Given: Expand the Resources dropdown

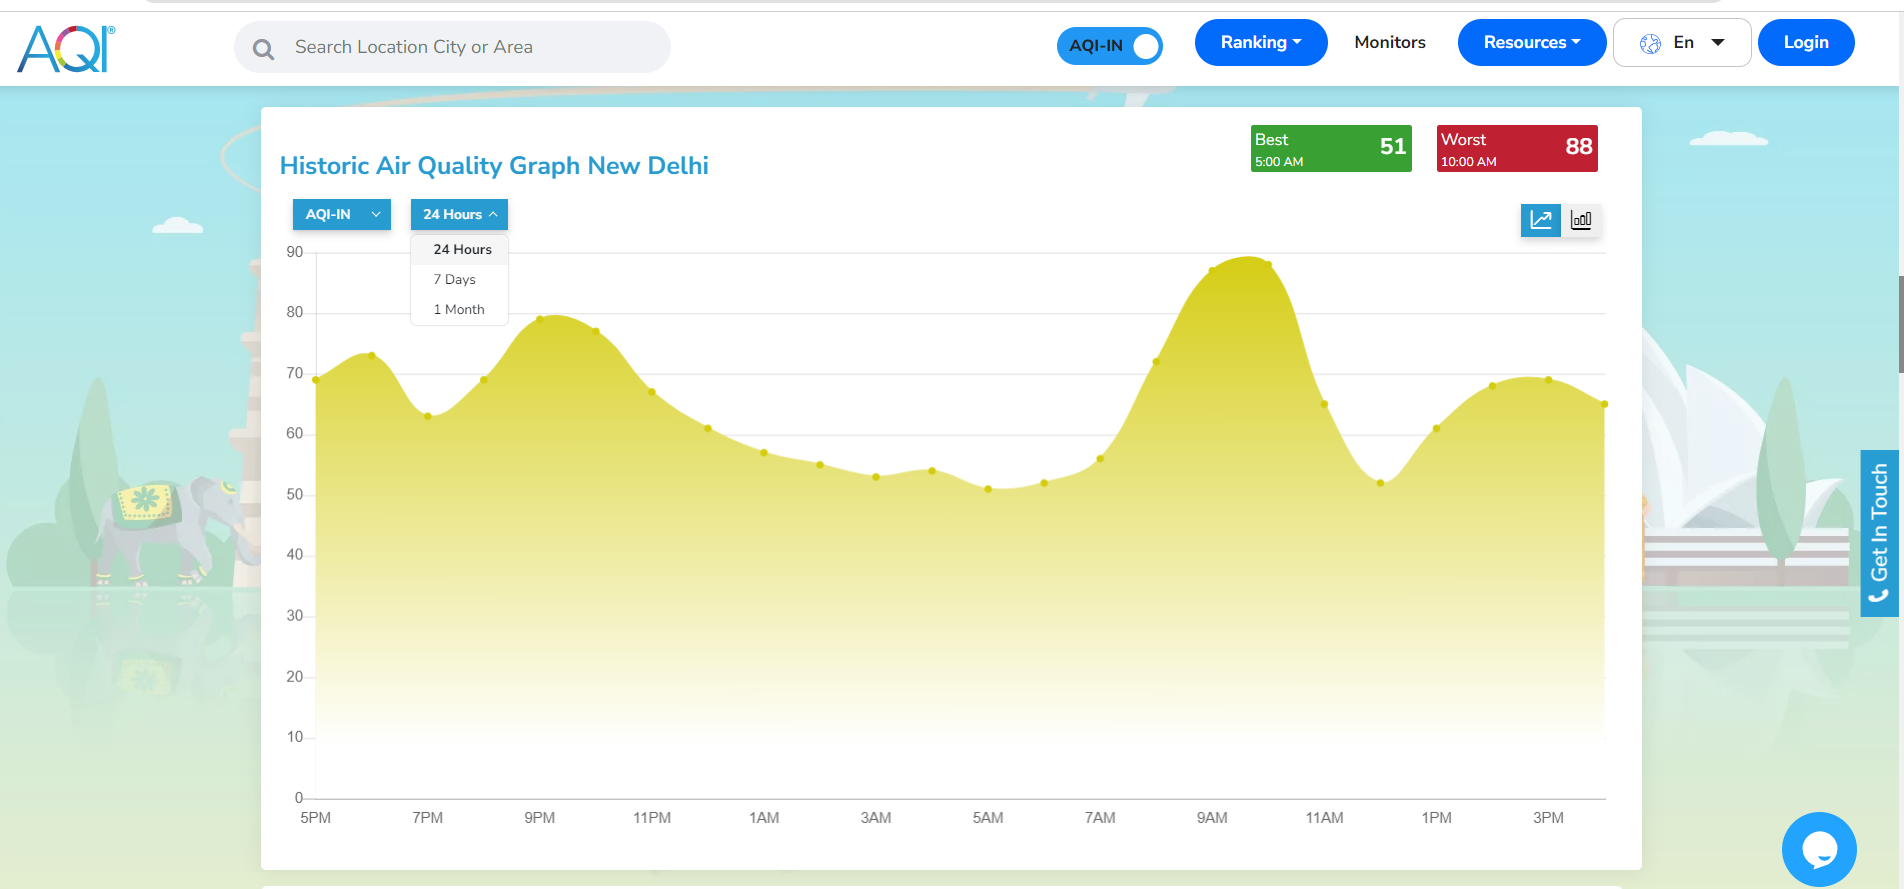Looking at the screenshot, I should click(x=1532, y=42).
